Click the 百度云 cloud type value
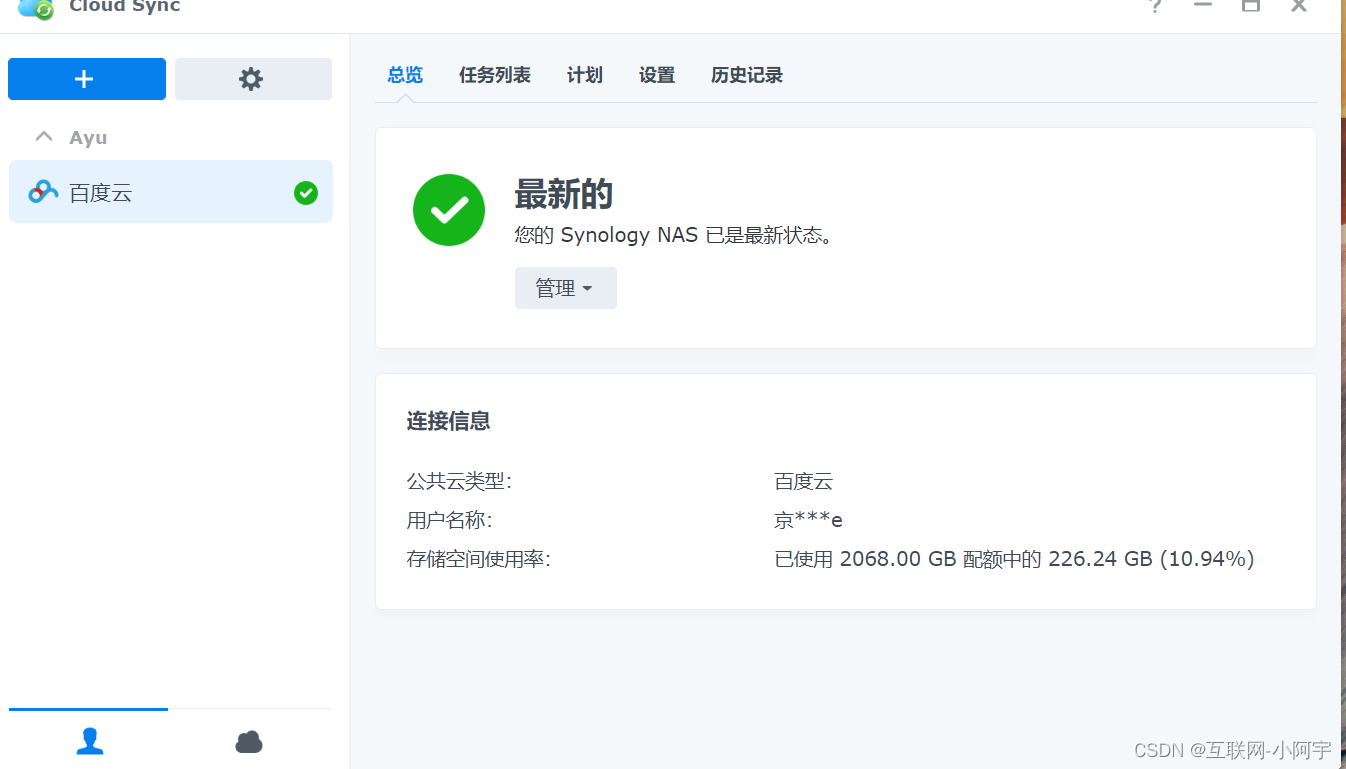 click(x=804, y=481)
